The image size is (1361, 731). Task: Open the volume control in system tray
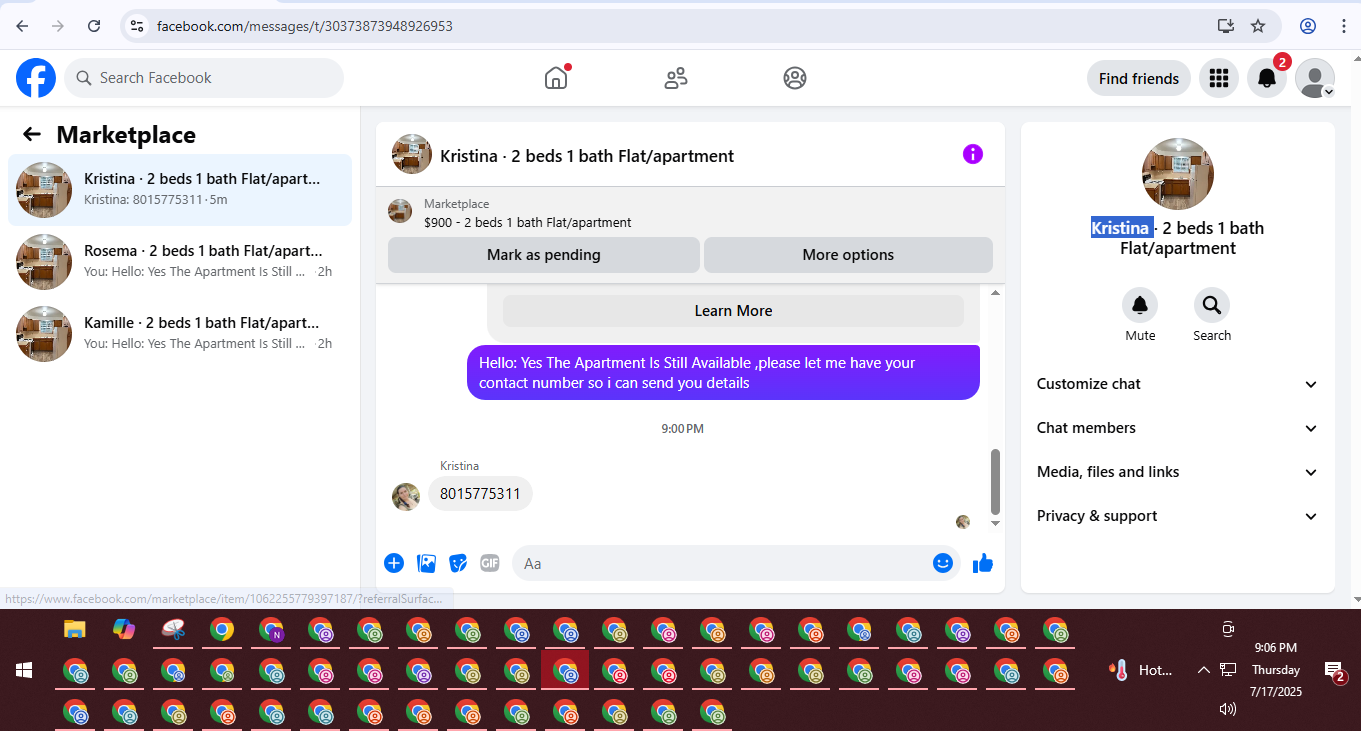point(1228,709)
